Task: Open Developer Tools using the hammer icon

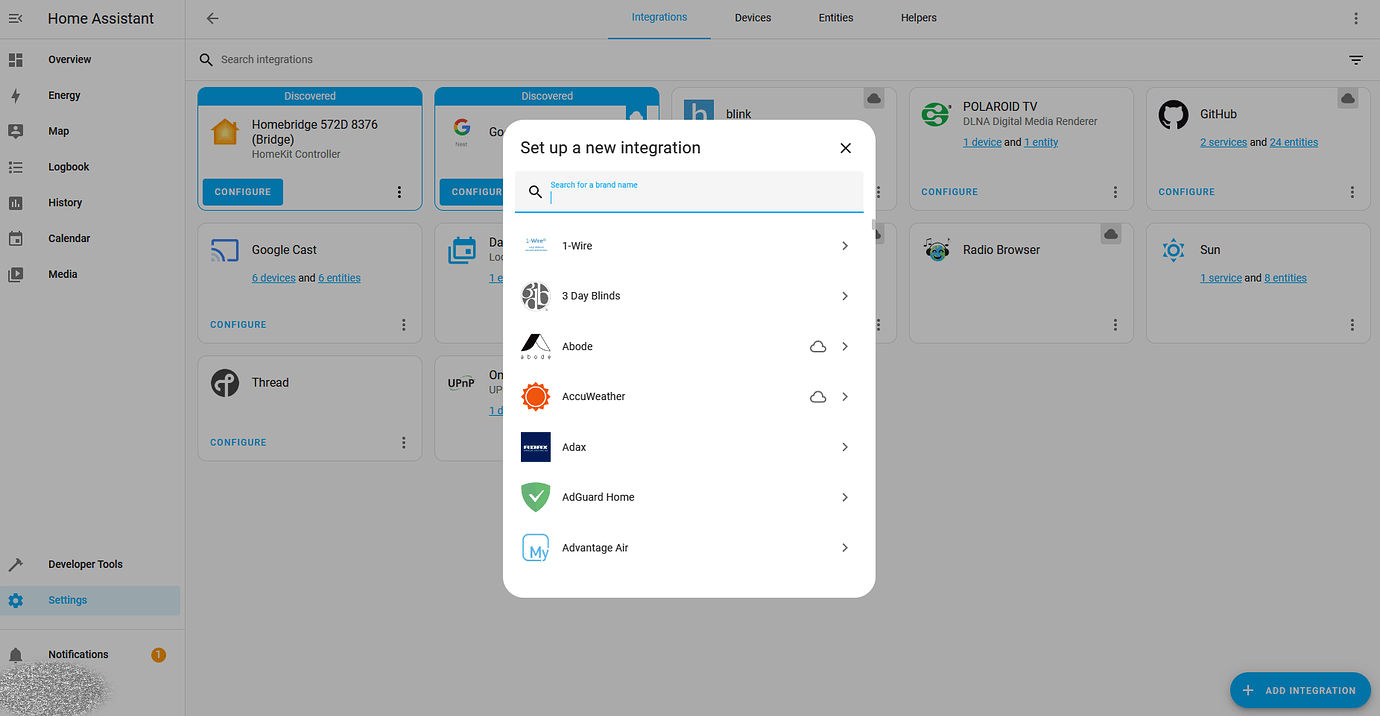Action: (16, 563)
